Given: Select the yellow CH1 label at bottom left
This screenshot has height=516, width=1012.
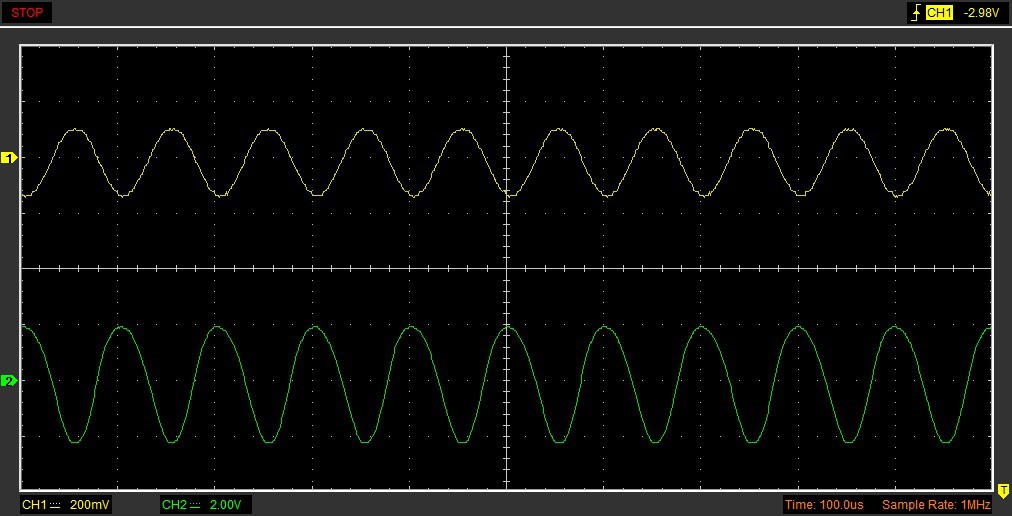Looking at the screenshot, I should tap(35, 505).
